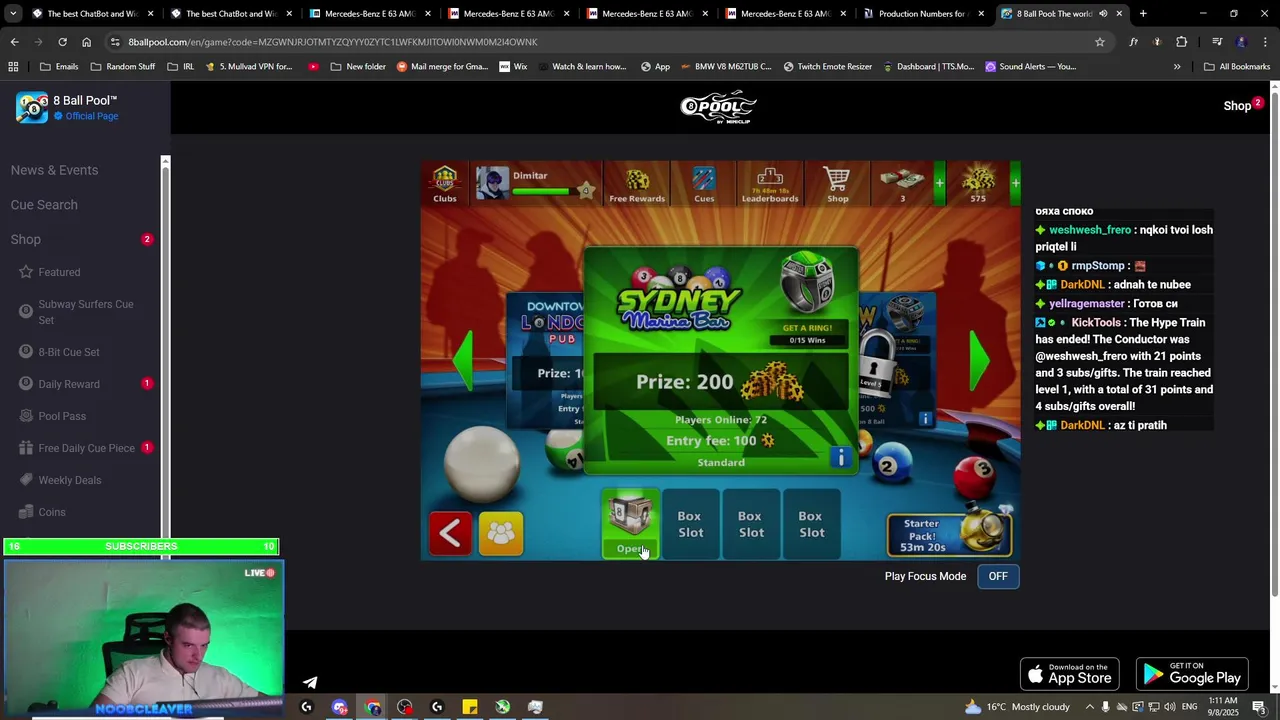Open Random Stuff bookmark folder
The width and height of the screenshot is (1280, 720).
pos(123,67)
